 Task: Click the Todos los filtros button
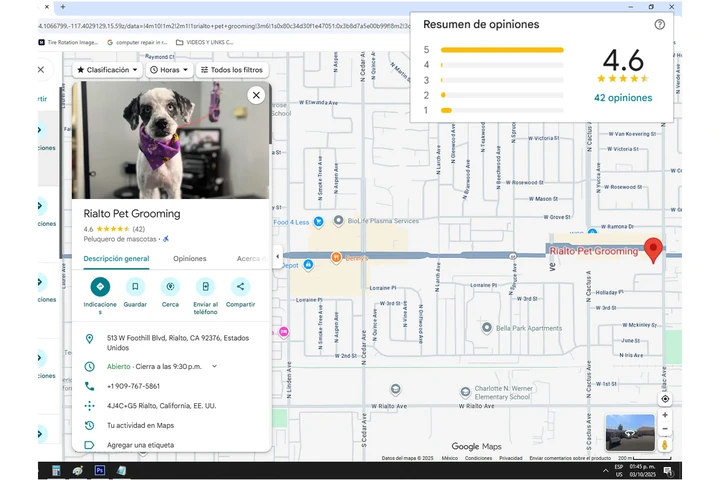coord(232,70)
